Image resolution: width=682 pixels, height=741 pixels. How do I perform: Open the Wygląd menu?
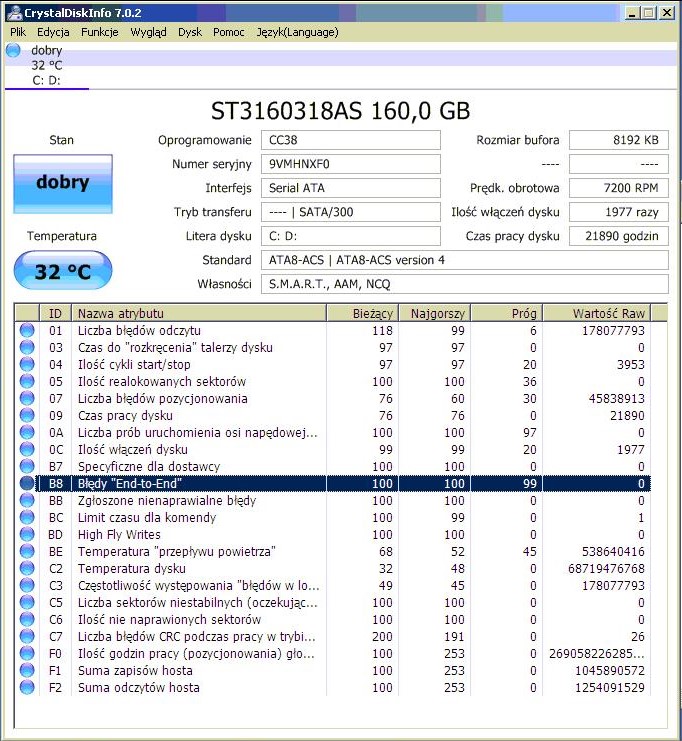pyautogui.click(x=148, y=32)
